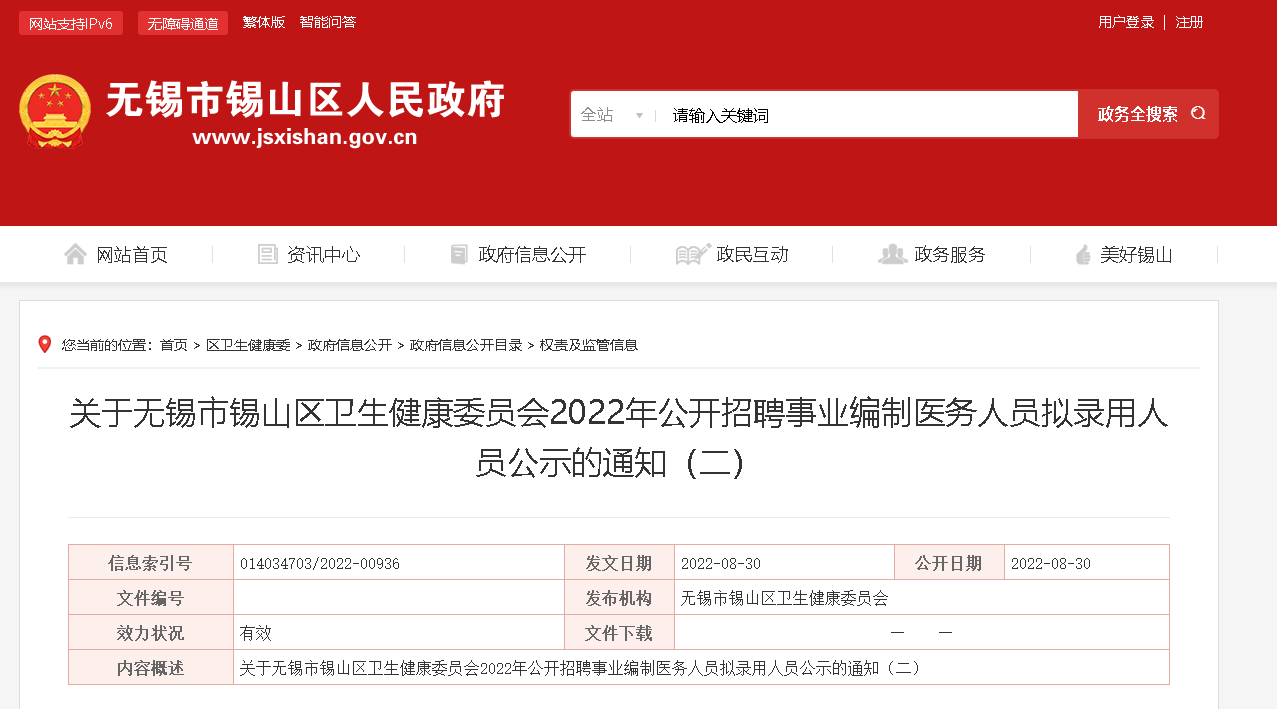Open the 全站 search scope dropdown
1277x709 pixels.
(x=612, y=115)
